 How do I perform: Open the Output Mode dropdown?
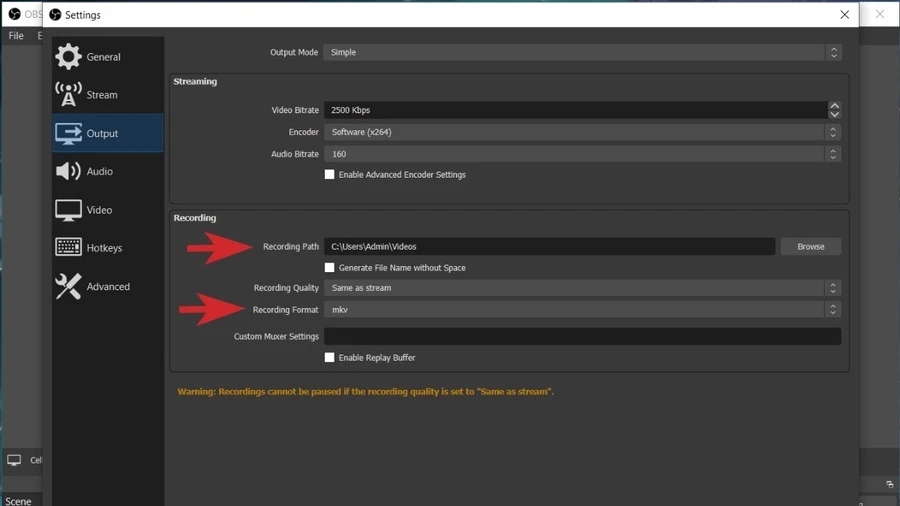(582, 52)
